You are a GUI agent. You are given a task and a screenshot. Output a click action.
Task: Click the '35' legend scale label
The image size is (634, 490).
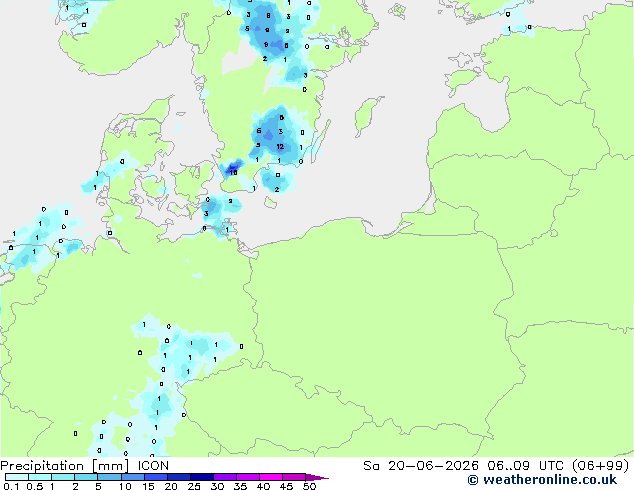240,486
